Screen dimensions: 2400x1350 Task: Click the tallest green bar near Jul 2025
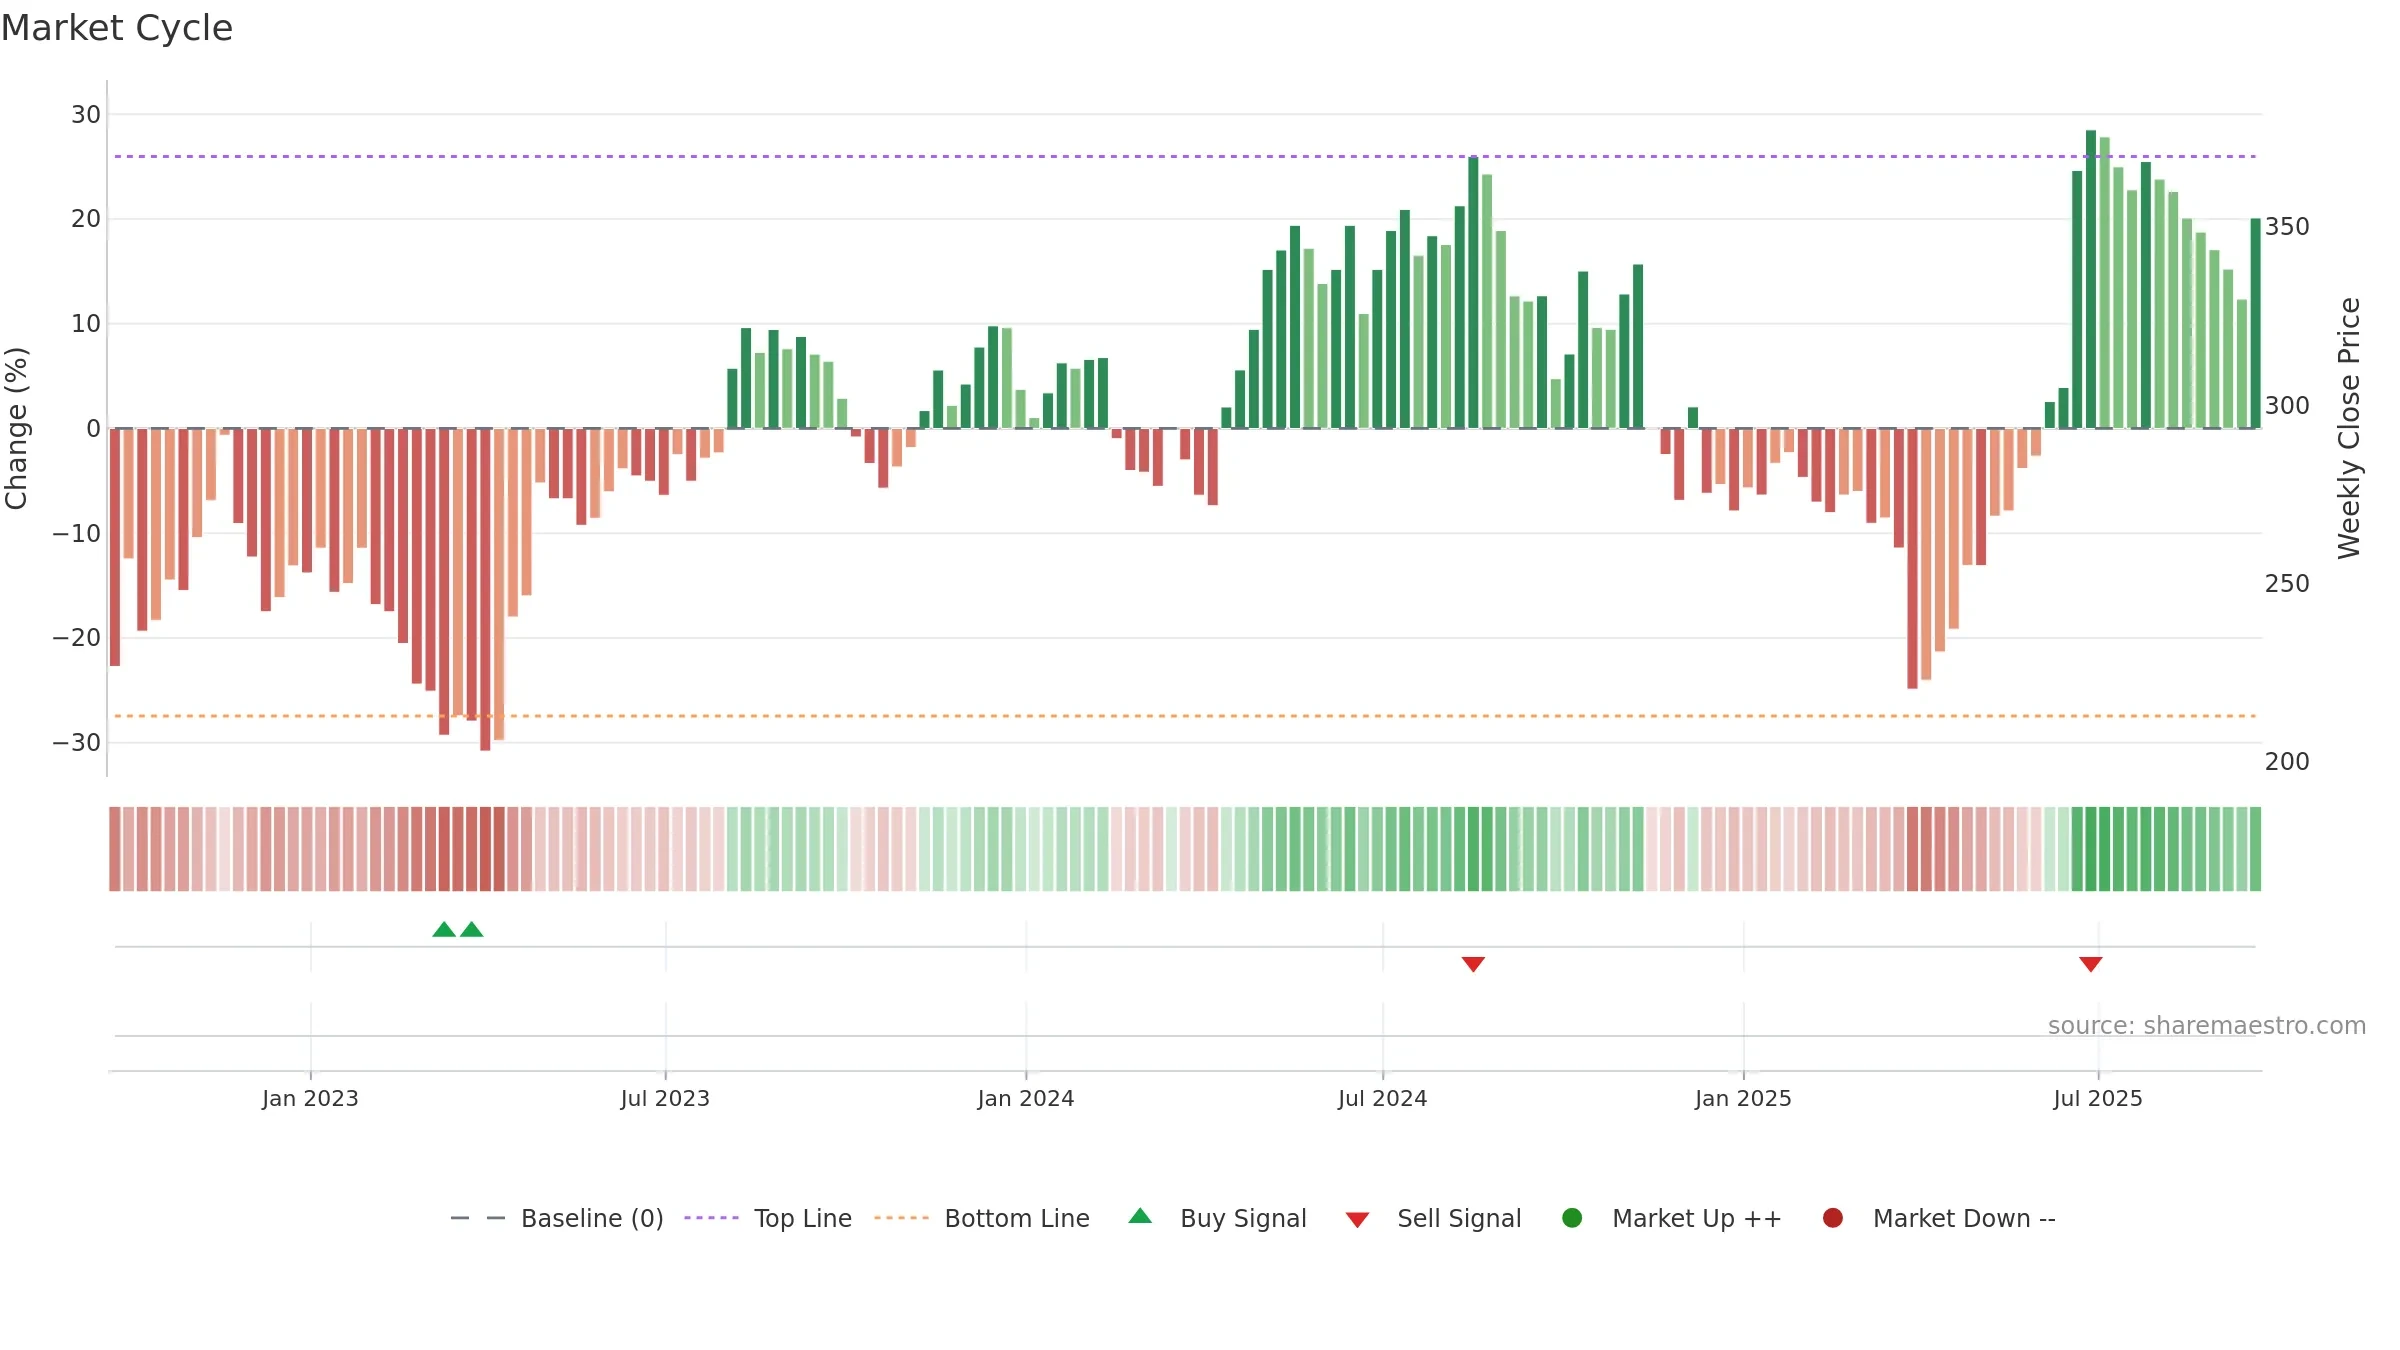[x=2091, y=279]
